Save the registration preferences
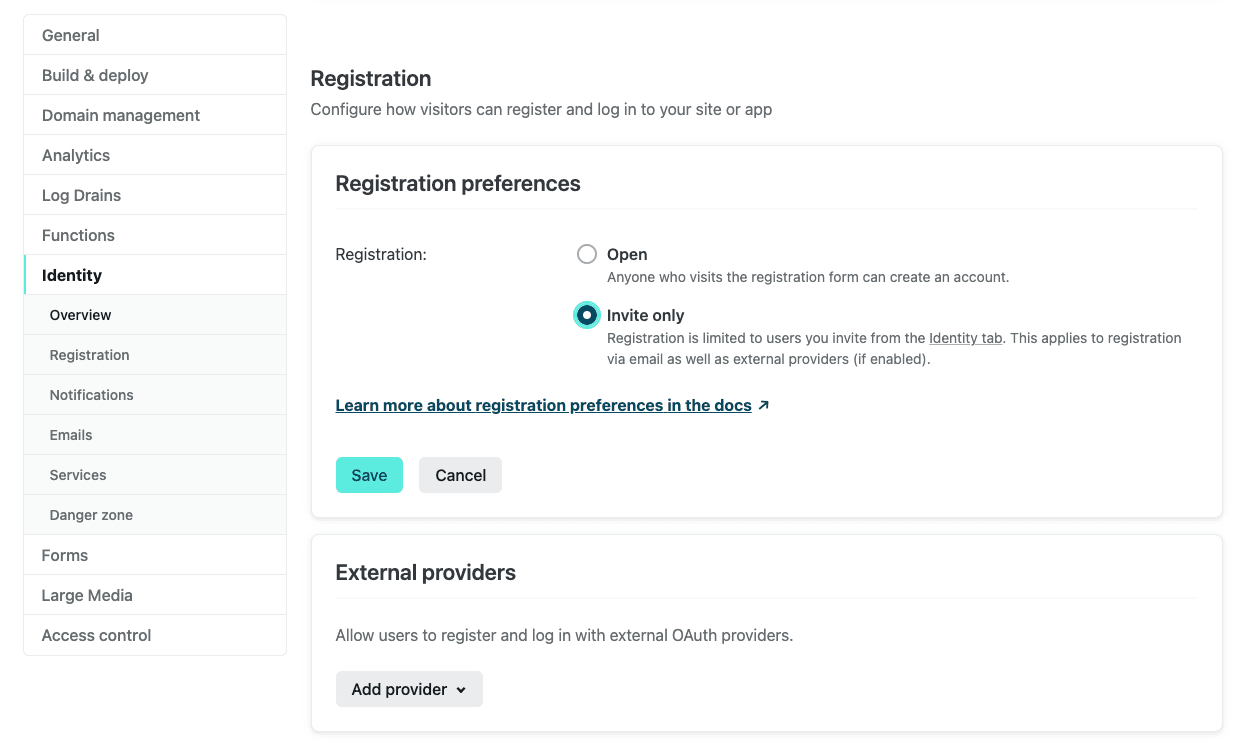Image resolution: width=1244 pixels, height=743 pixels. pos(369,475)
